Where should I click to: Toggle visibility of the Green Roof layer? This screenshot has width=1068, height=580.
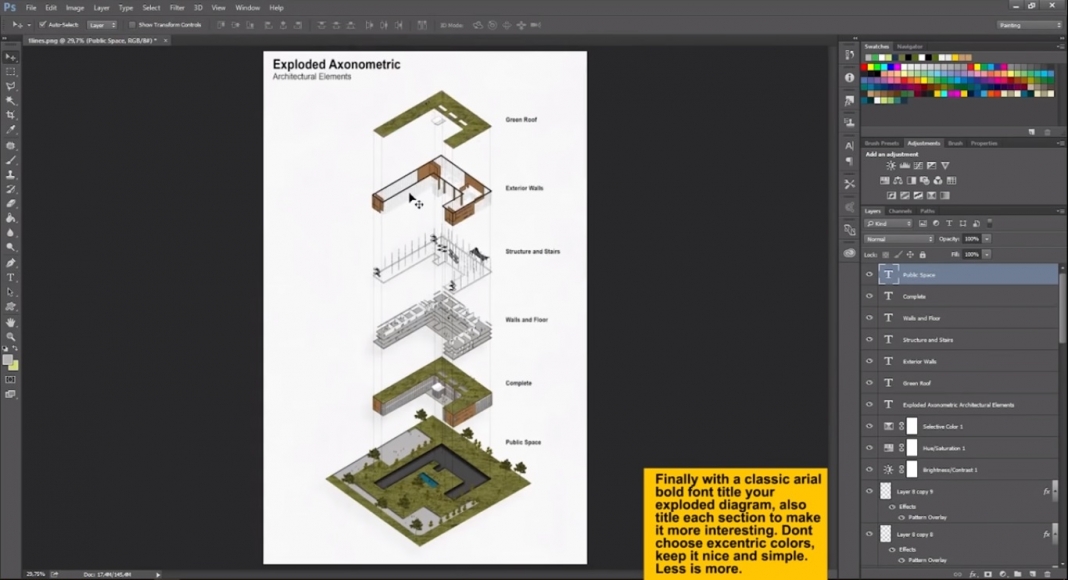tap(869, 382)
